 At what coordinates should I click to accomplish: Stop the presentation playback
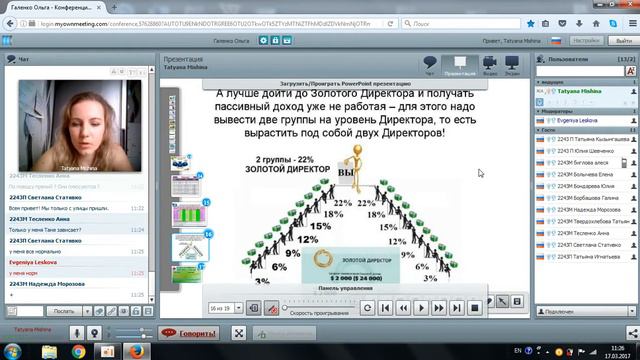tap(475, 308)
